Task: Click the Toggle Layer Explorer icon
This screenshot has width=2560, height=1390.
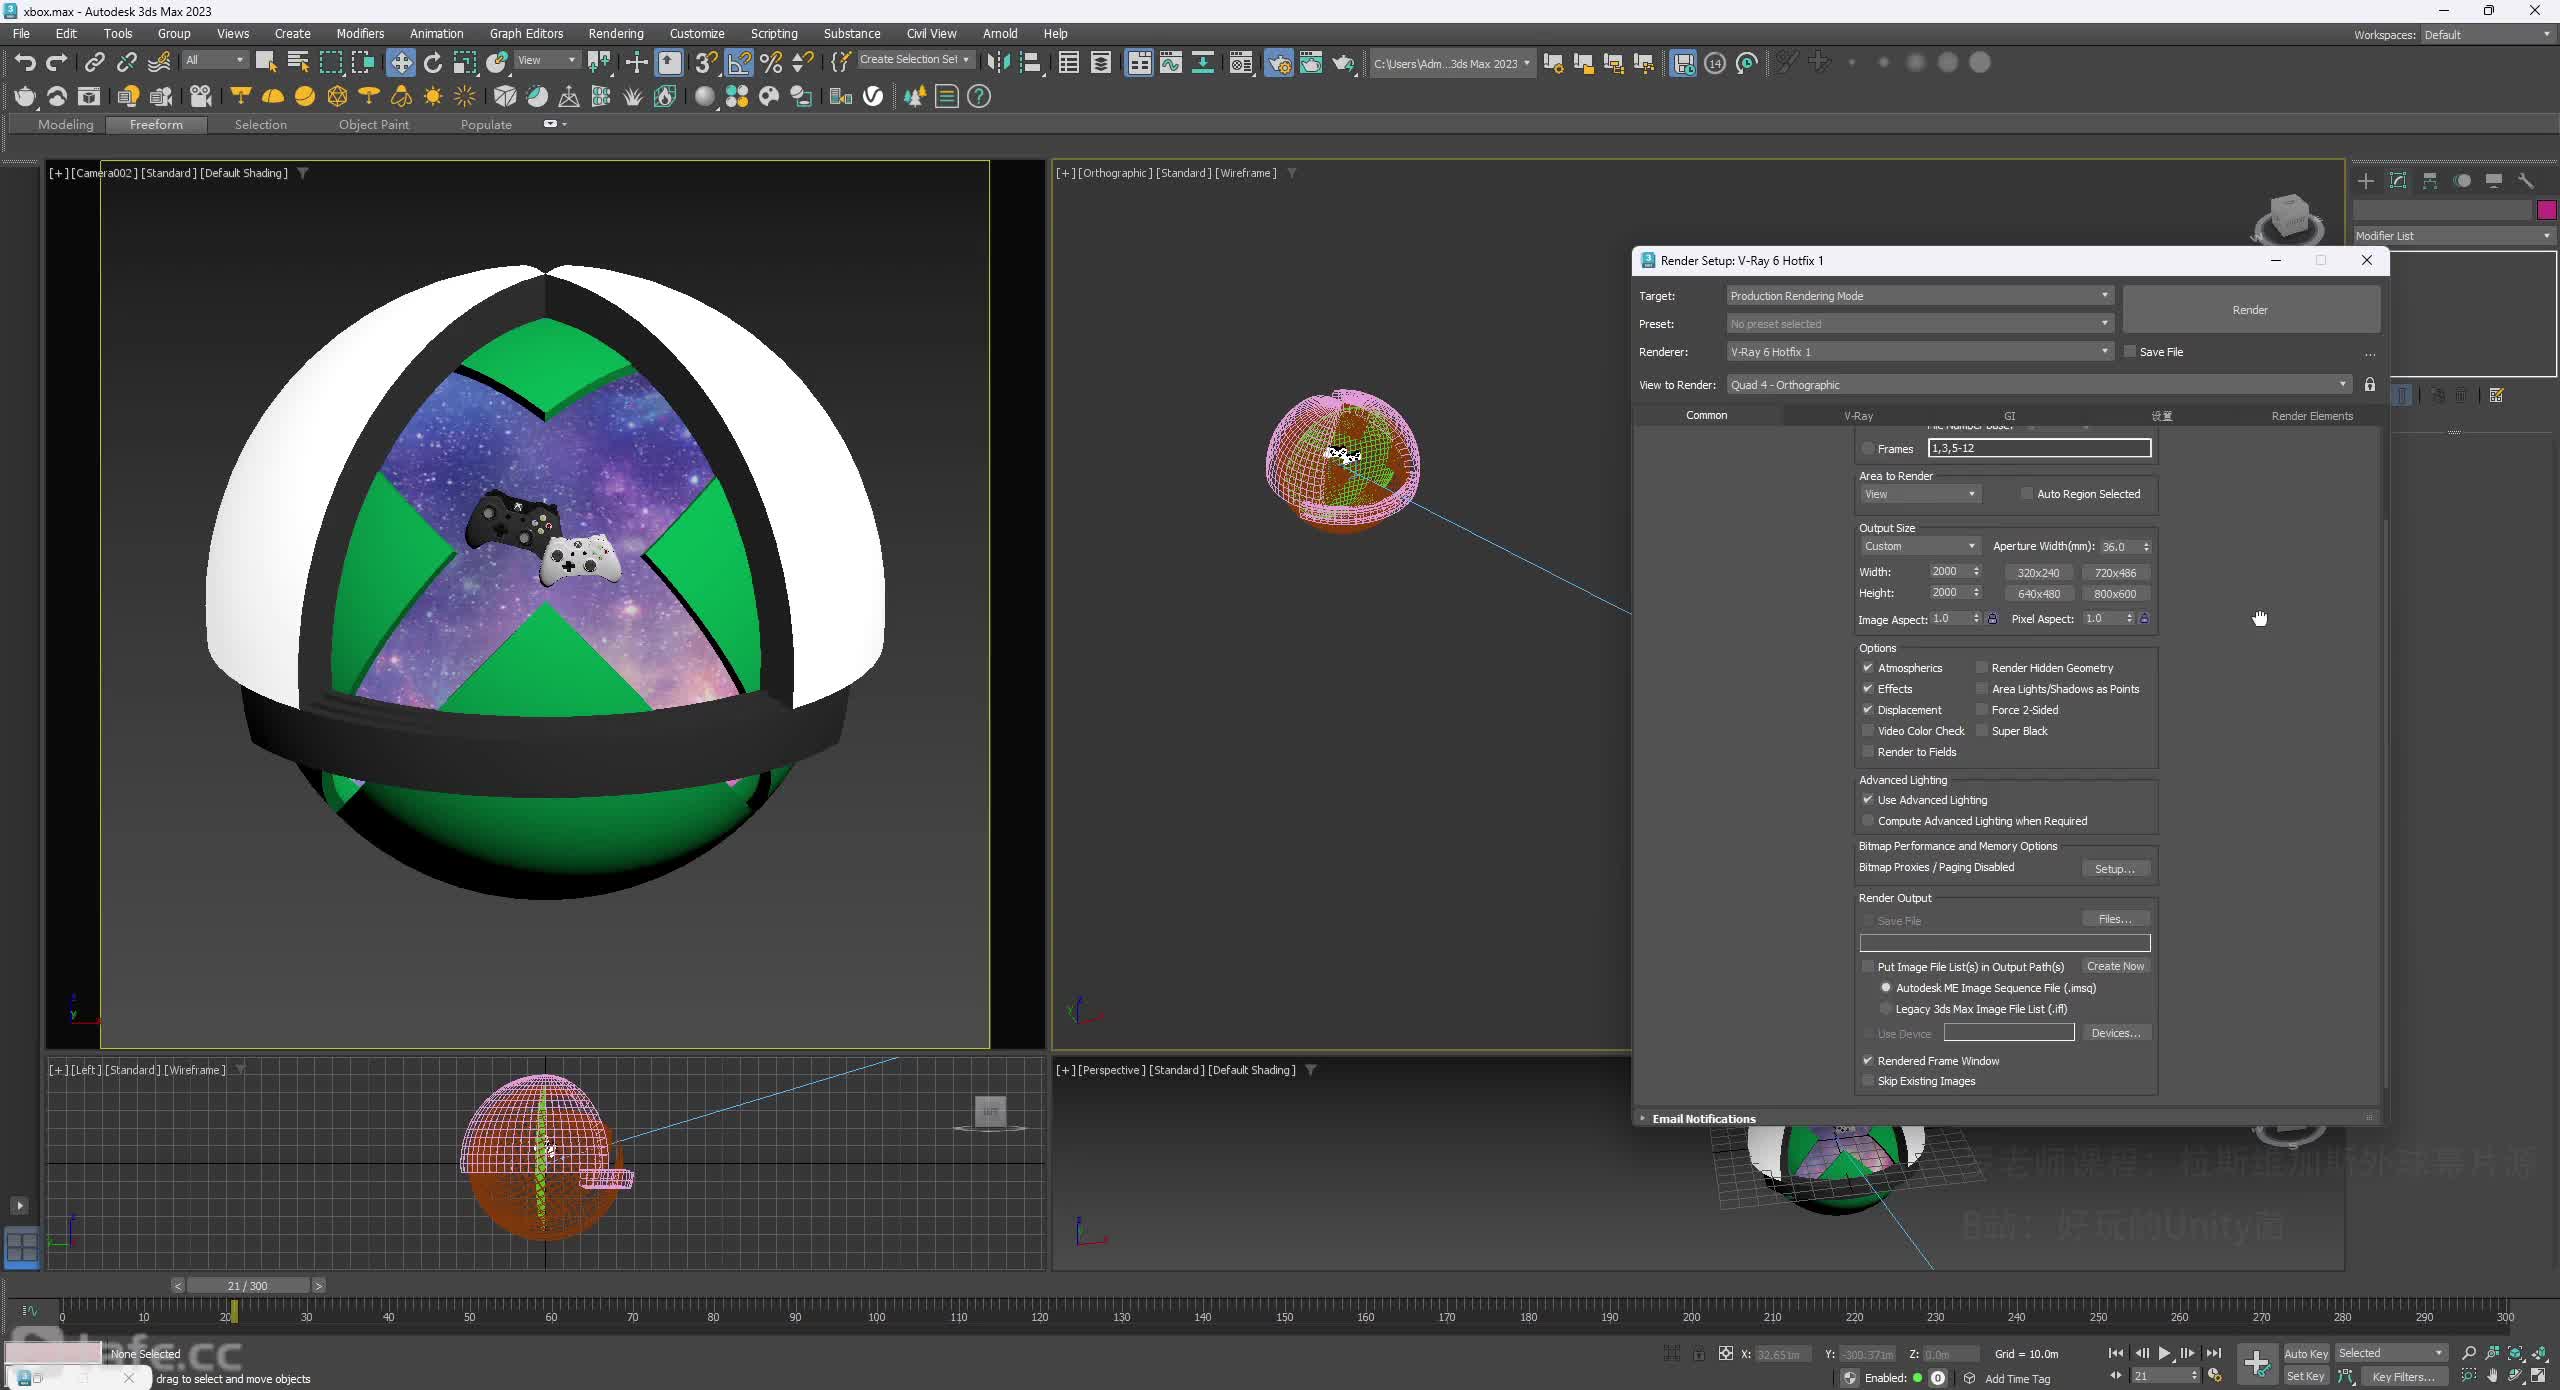Action: click(x=1100, y=63)
